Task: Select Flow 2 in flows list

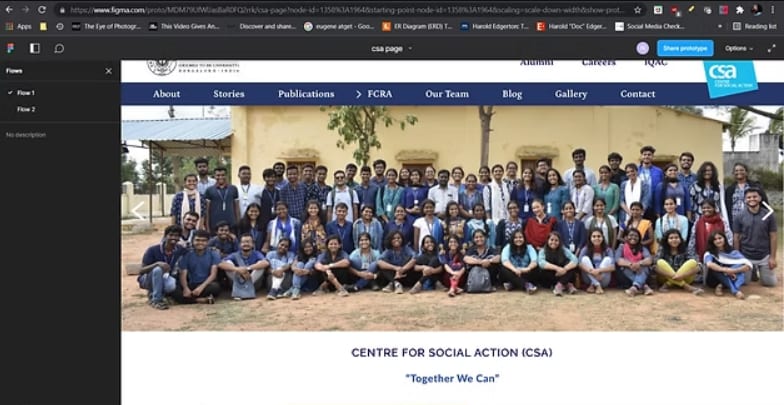Action: point(26,109)
